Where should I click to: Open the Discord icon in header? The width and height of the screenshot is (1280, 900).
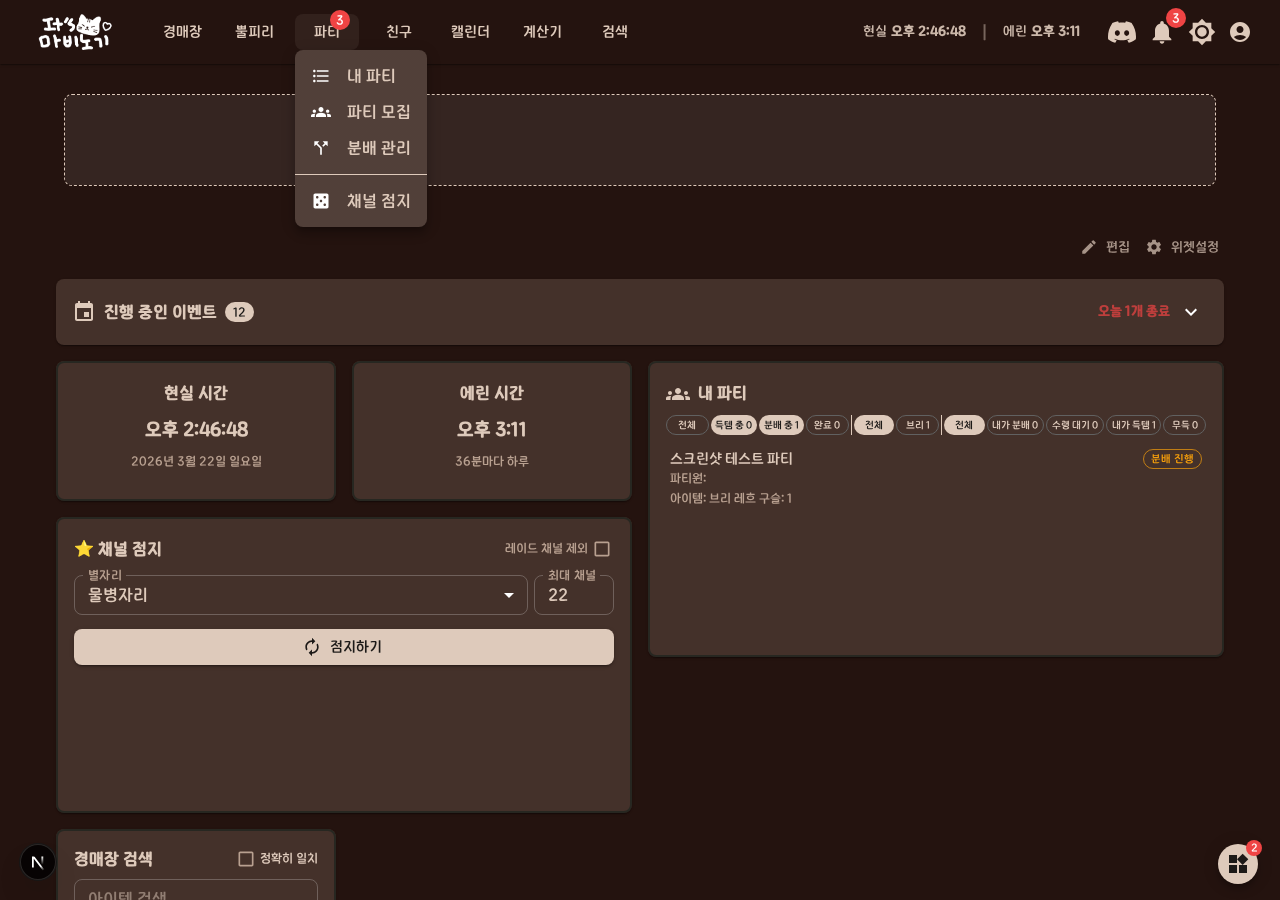coord(1121,32)
